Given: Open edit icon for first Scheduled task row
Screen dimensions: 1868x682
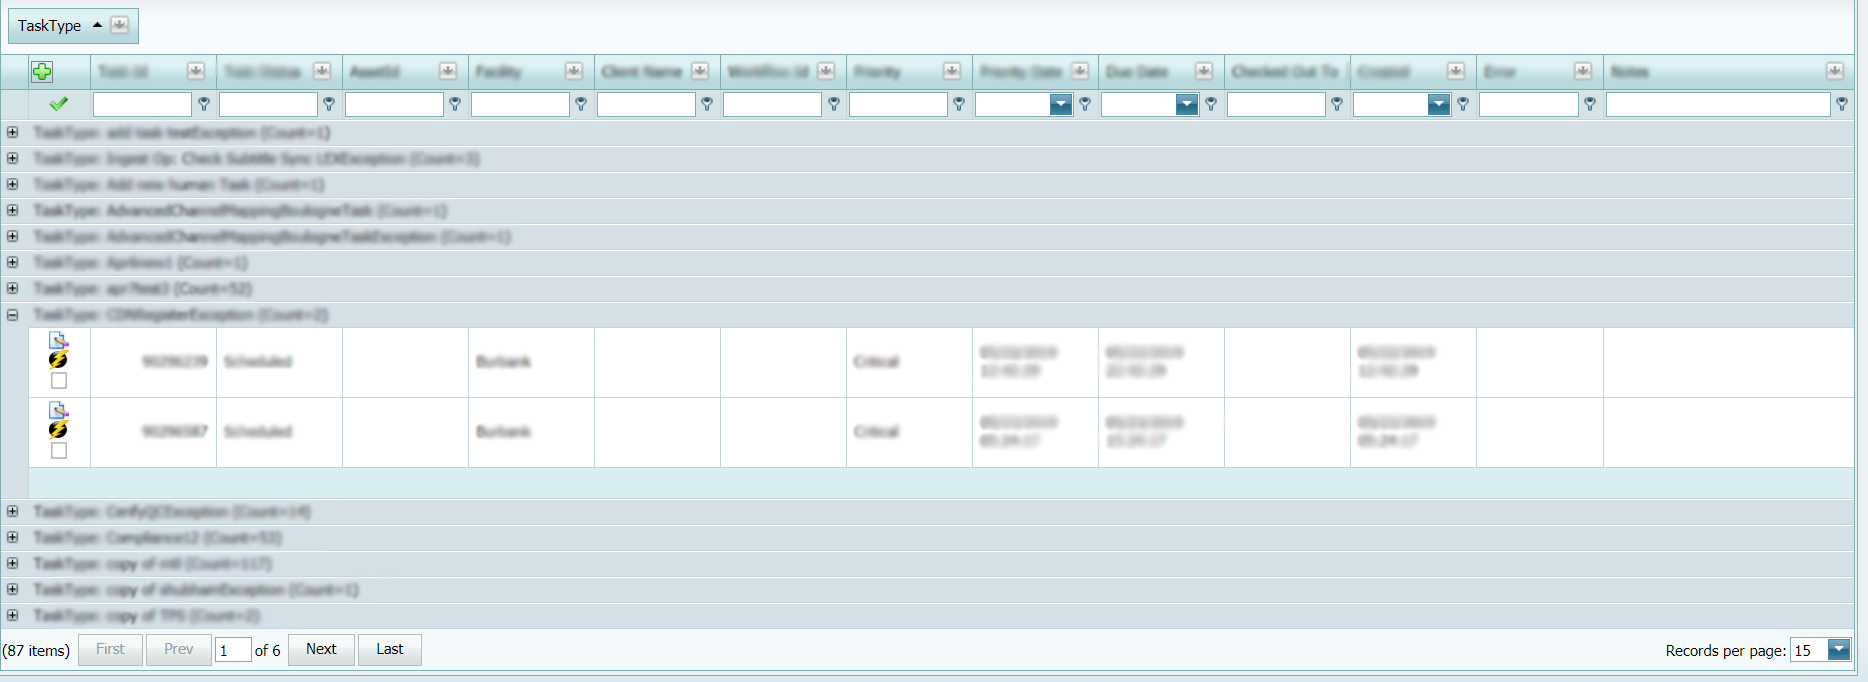Looking at the screenshot, I should point(58,341).
